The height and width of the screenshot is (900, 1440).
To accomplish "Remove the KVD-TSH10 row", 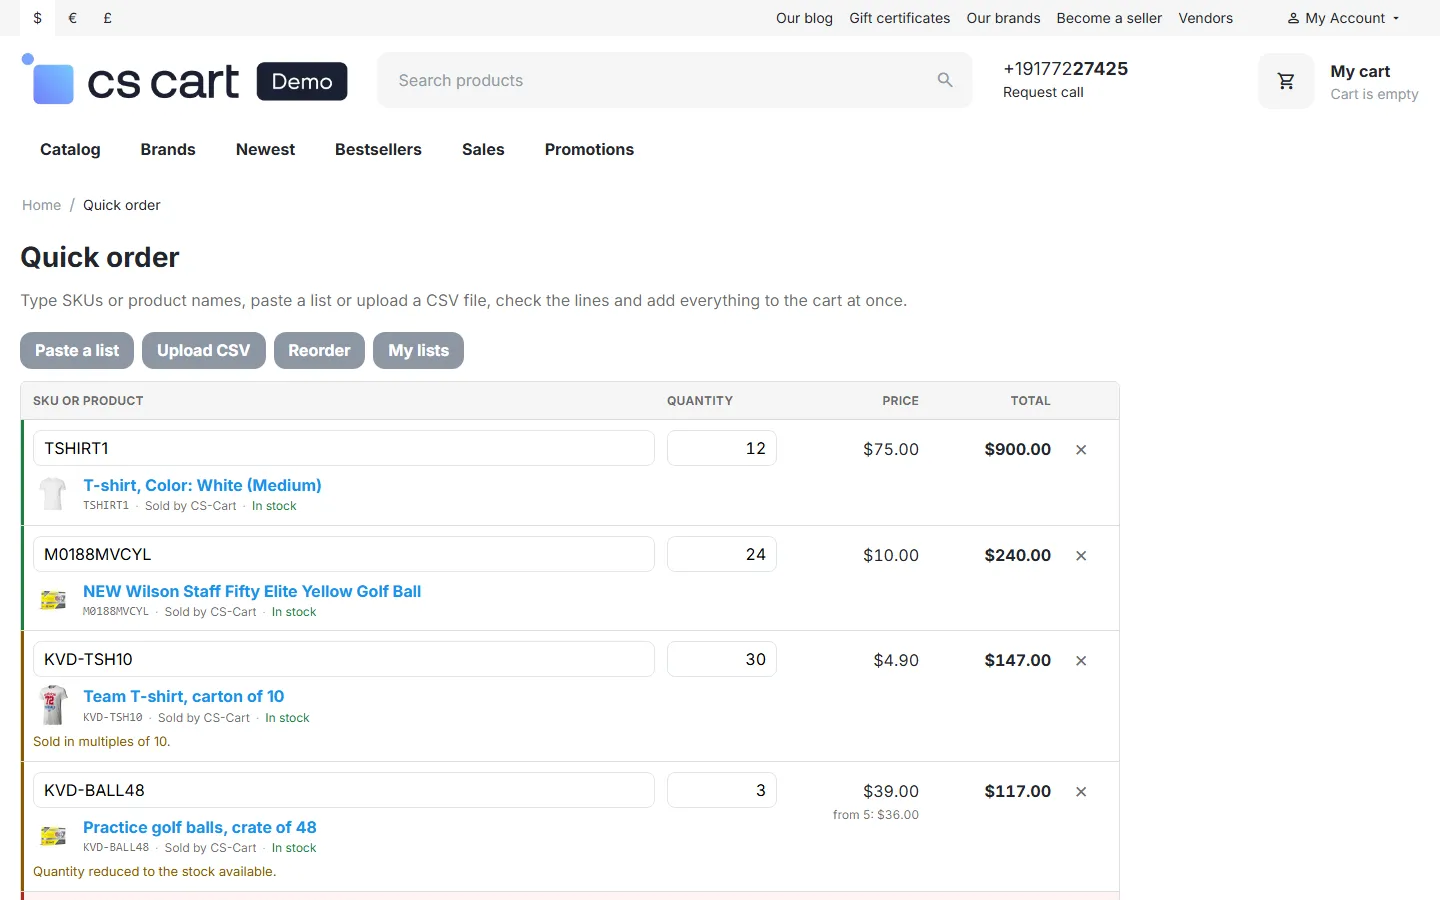I will click(1081, 661).
